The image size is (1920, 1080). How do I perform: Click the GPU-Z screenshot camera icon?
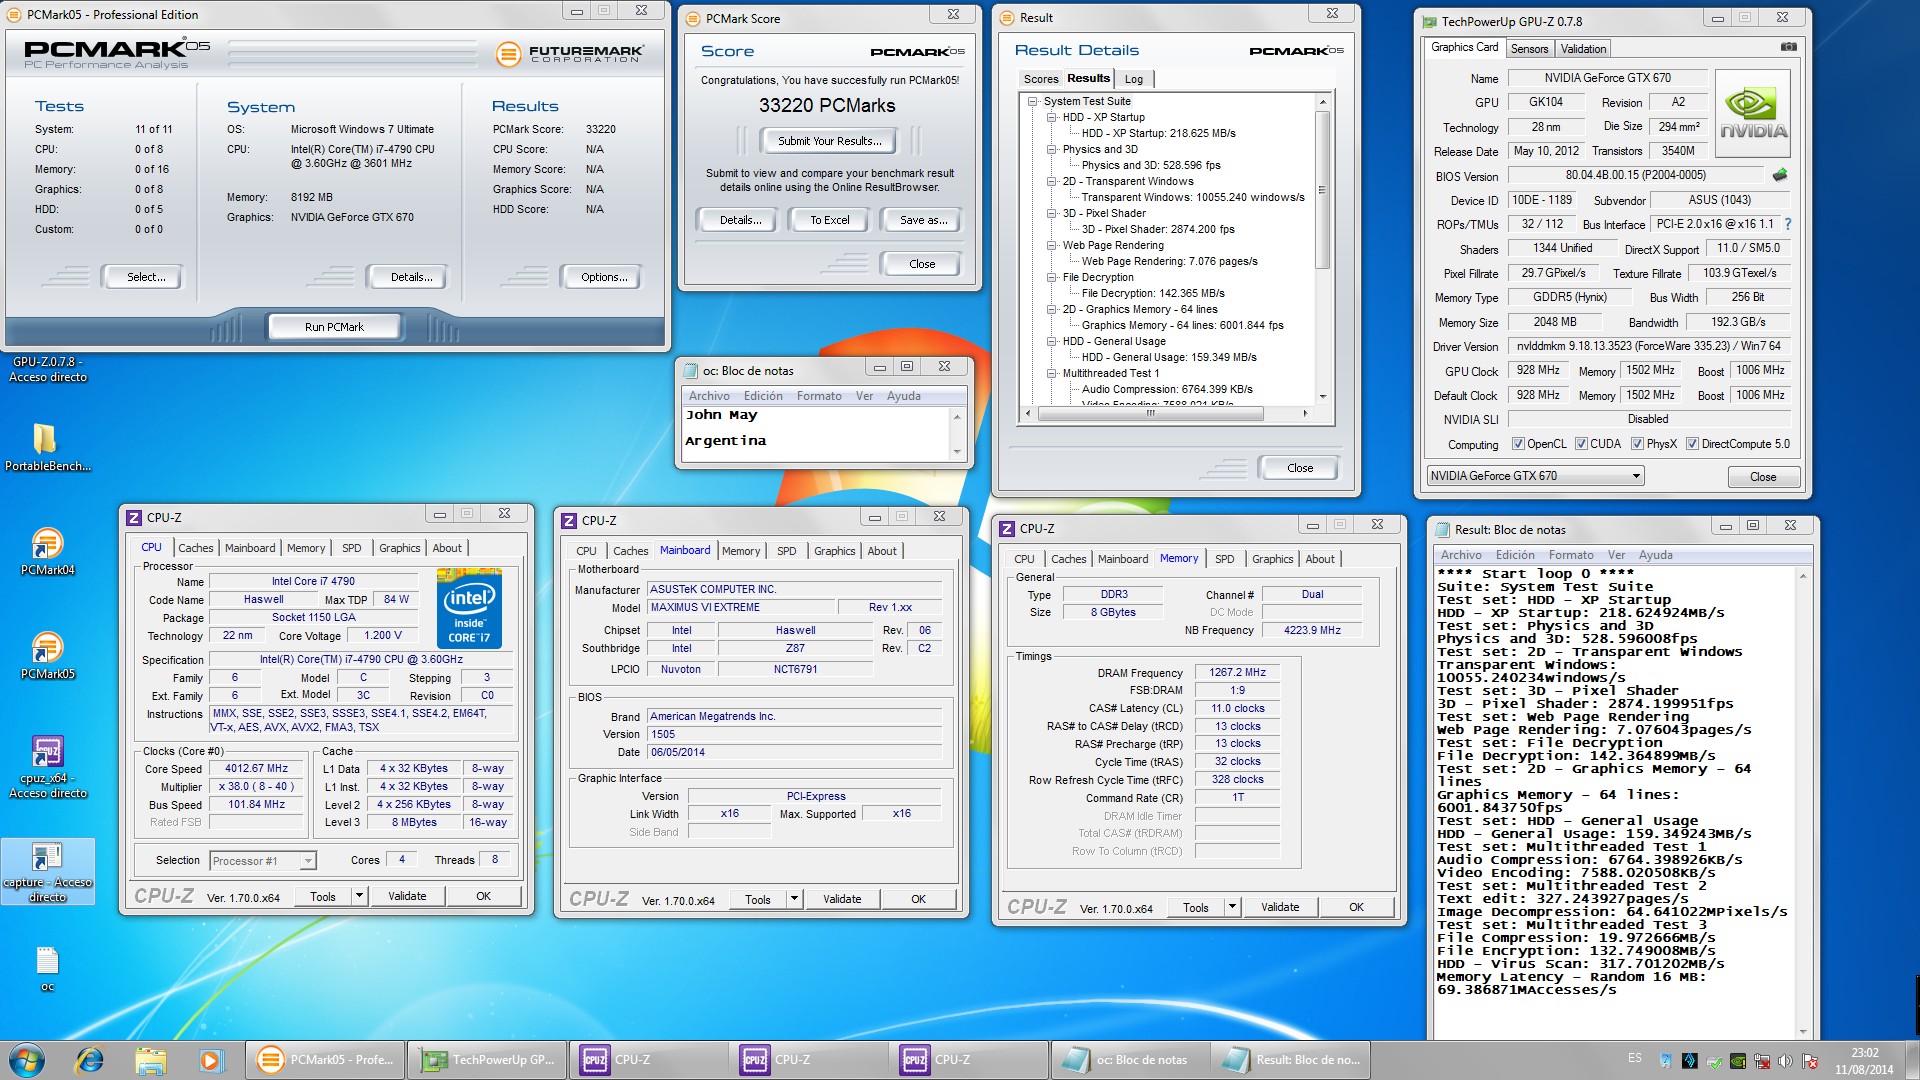[x=1789, y=47]
